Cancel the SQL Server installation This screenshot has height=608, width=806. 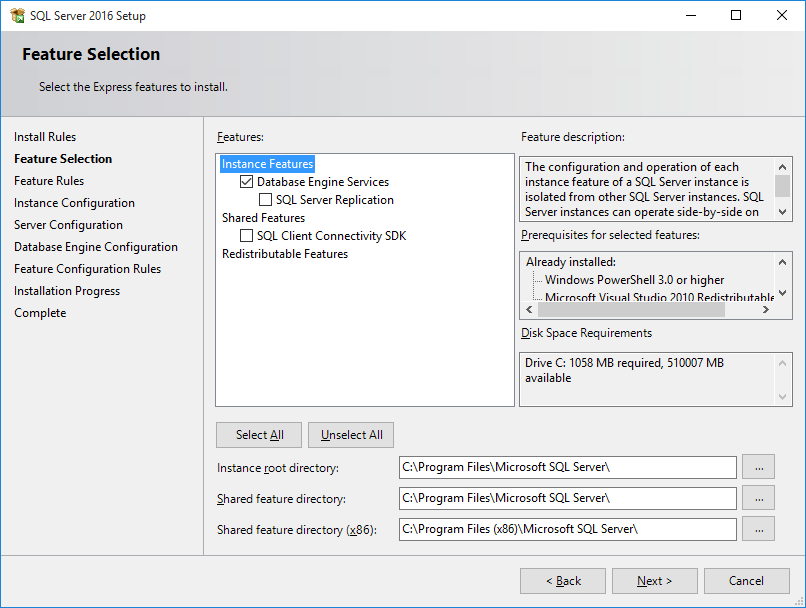point(746,580)
